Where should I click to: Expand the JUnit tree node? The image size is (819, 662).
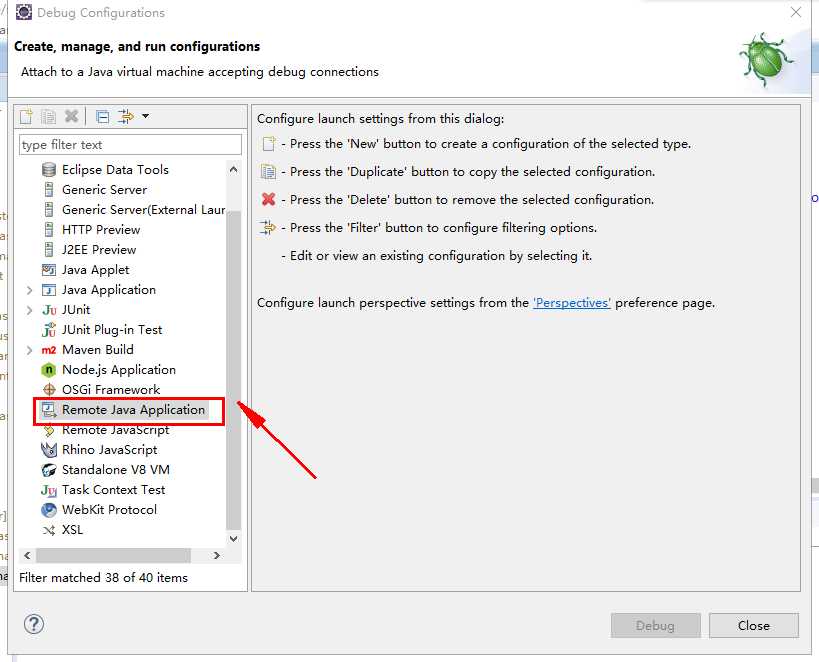(29, 310)
